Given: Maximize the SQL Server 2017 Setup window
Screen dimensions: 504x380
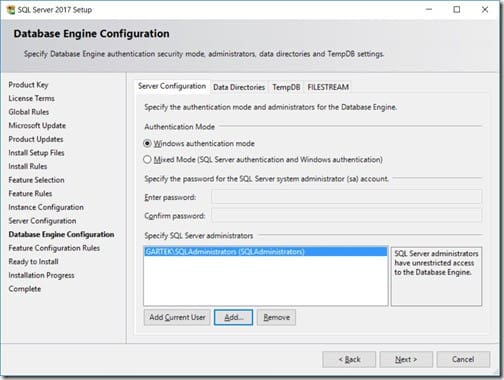Looking at the screenshot, I should (457, 10).
